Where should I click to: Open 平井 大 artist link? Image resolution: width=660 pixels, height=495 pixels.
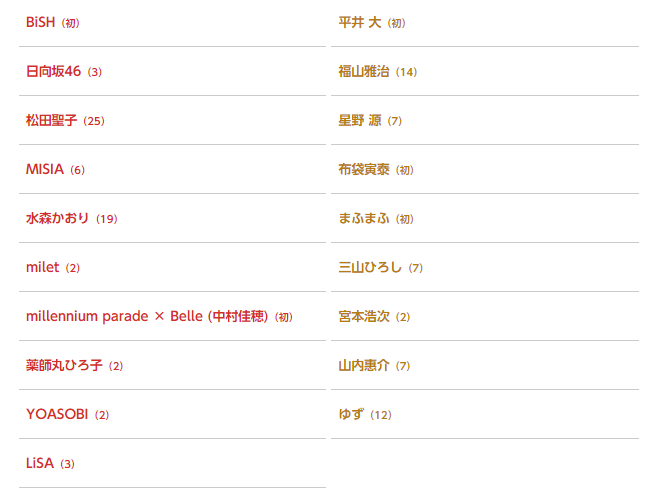coord(360,22)
